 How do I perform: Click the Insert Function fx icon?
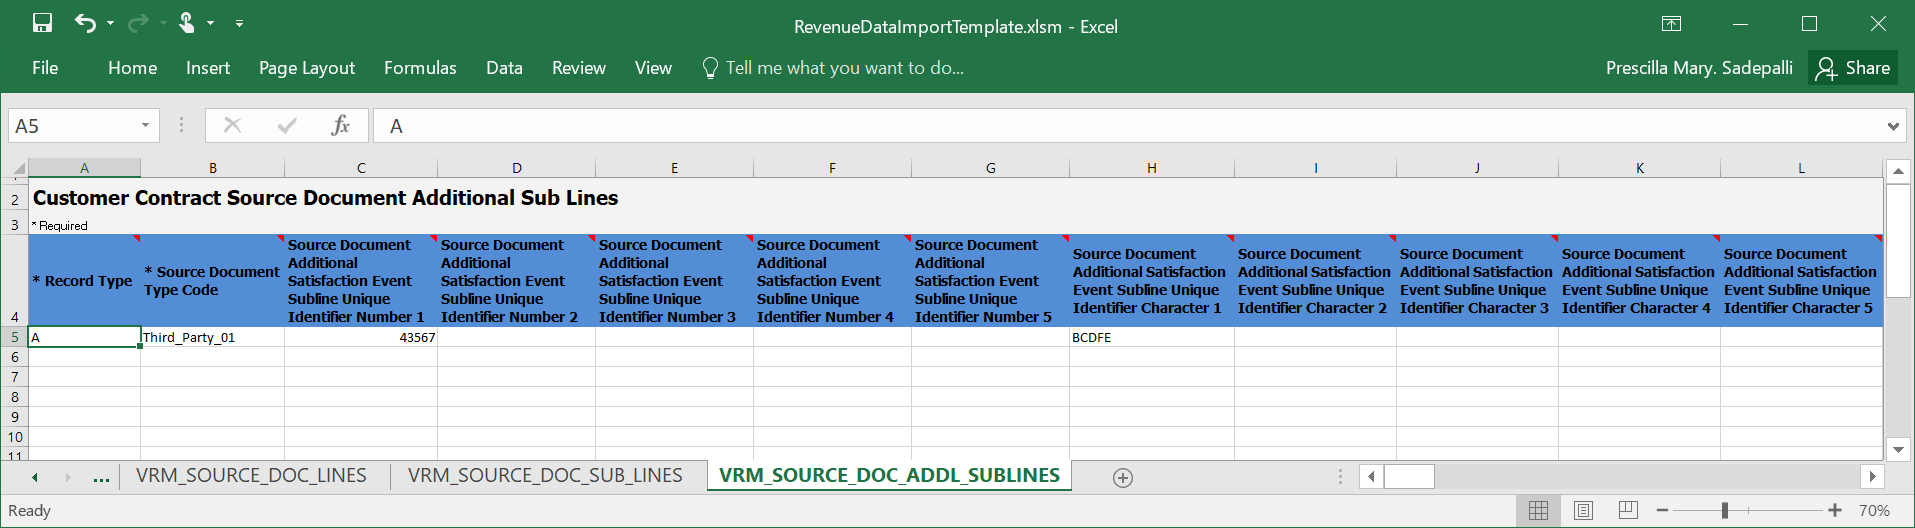click(x=341, y=125)
